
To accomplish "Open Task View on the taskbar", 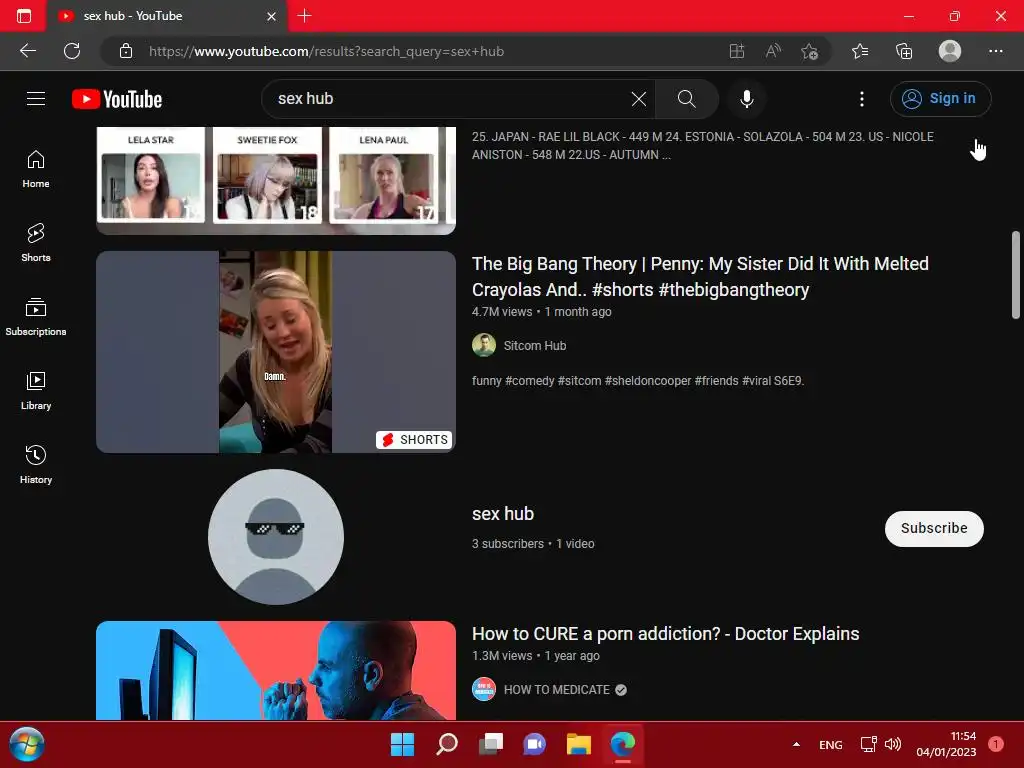I will click(x=490, y=744).
